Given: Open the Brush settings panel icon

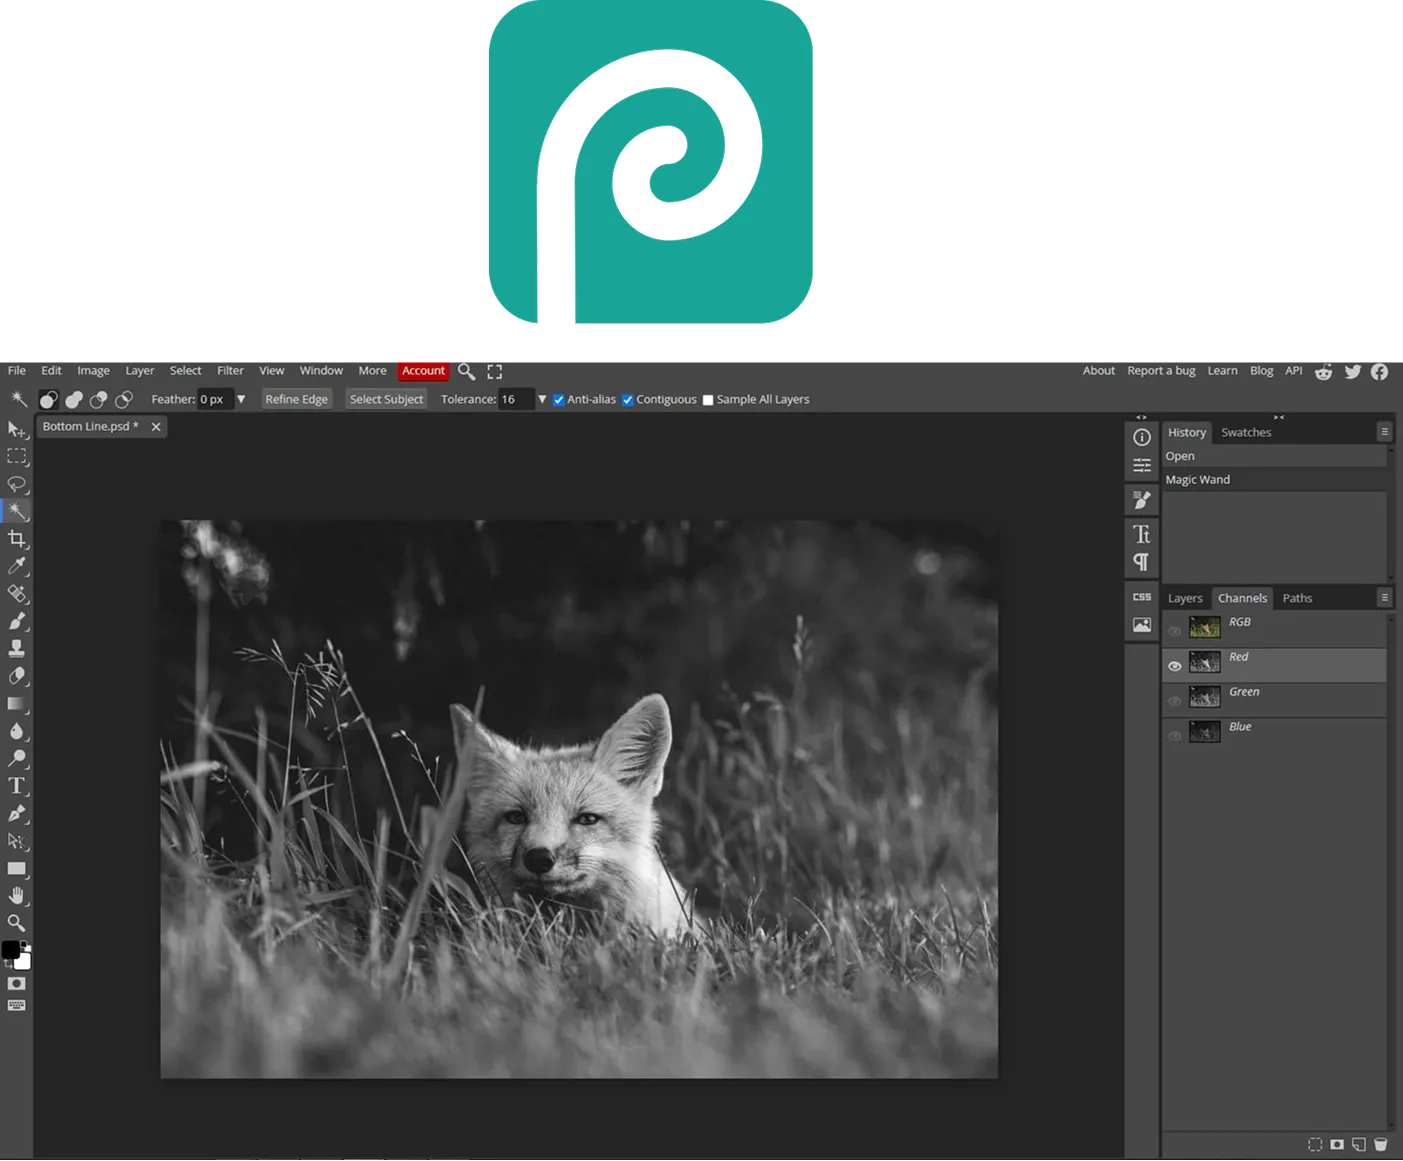Looking at the screenshot, I should click(x=1142, y=500).
